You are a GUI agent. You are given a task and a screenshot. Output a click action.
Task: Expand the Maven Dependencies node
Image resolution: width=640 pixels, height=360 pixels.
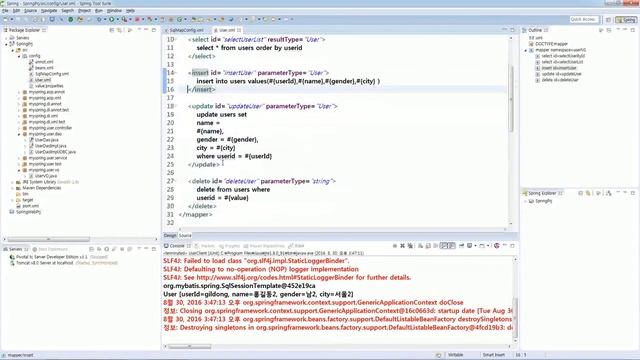12,188
